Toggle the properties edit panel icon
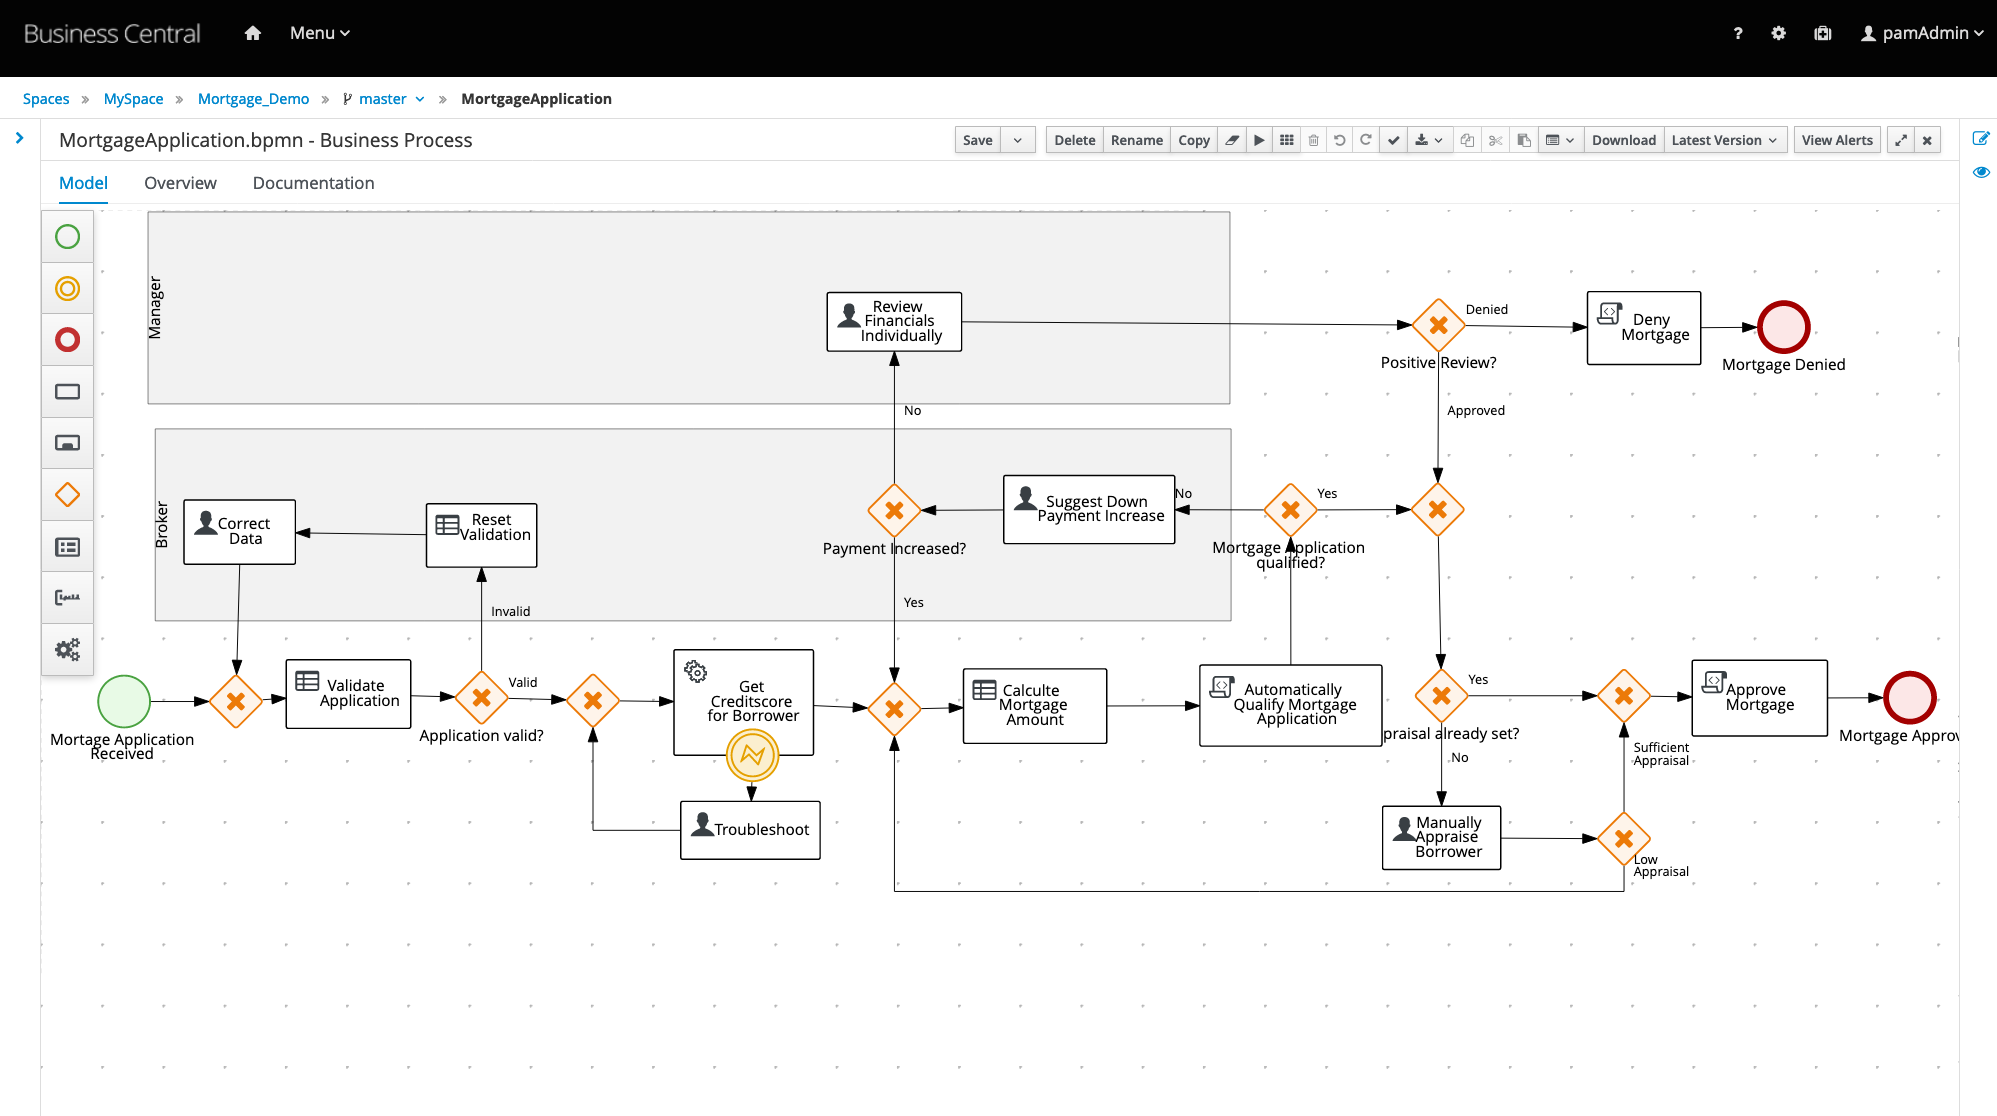This screenshot has width=1997, height=1116. (x=1980, y=139)
